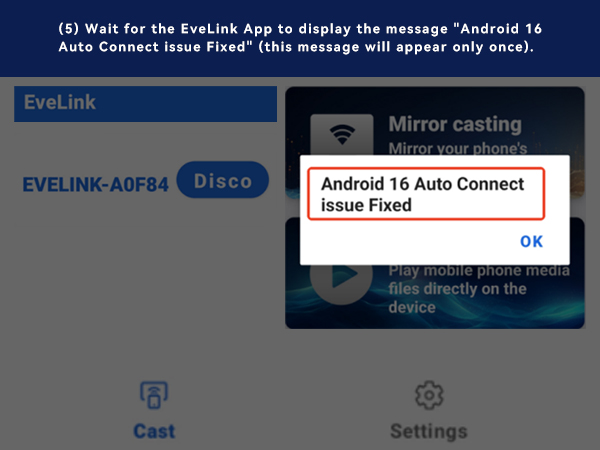Select the Cast tab label
Viewport: 600px width, 450px height.
154,431
